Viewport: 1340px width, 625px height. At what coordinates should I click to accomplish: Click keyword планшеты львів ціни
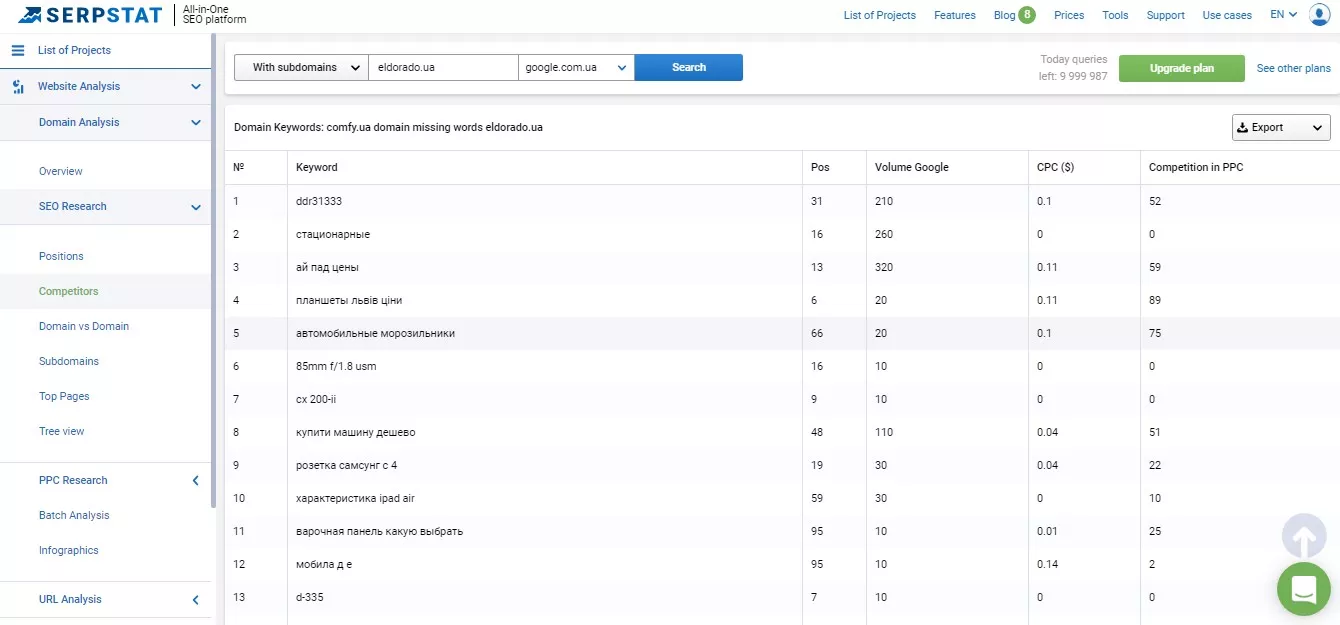(x=349, y=300)
